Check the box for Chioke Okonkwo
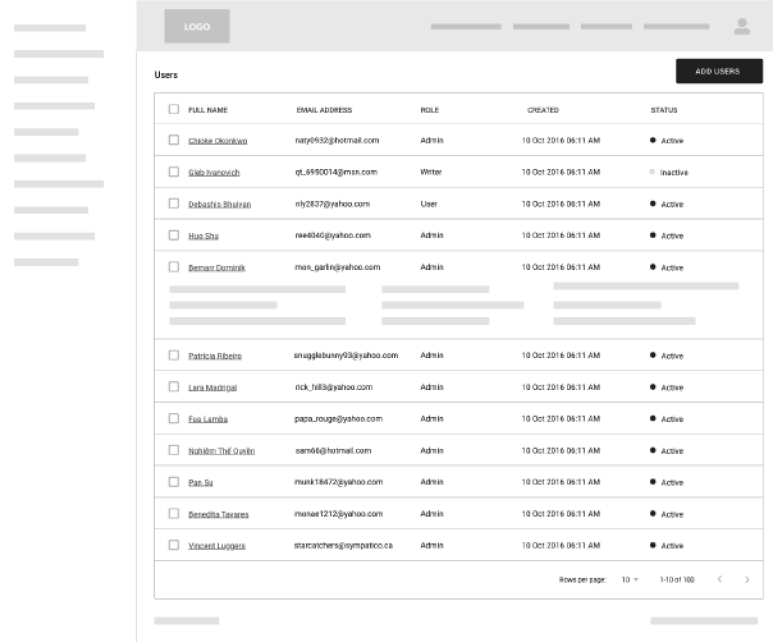The width and height of the screenshot is (773, 642). pos(173,140)
